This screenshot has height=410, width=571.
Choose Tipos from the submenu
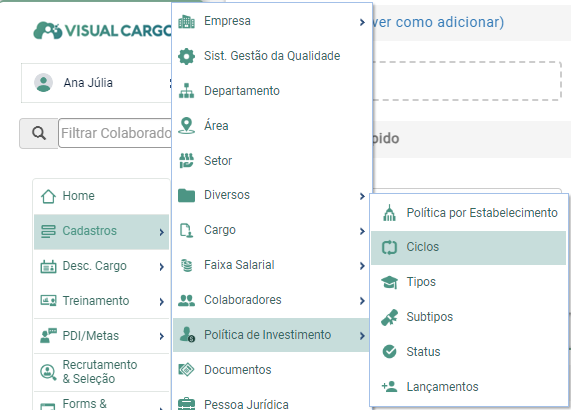pos(468,282)
